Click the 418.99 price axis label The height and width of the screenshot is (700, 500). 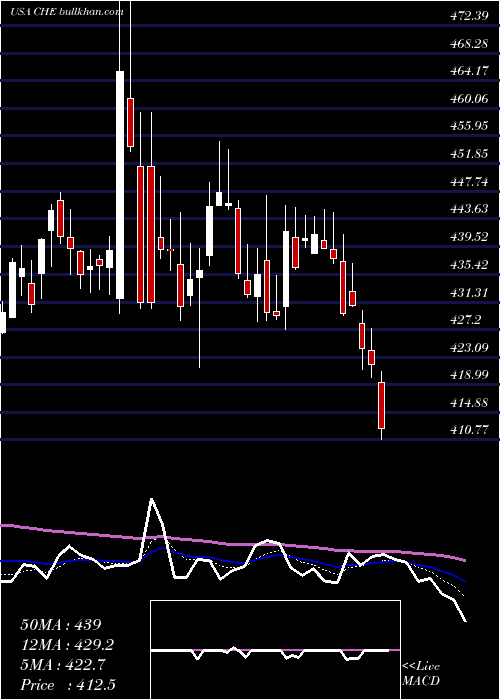tap(469, 375)
